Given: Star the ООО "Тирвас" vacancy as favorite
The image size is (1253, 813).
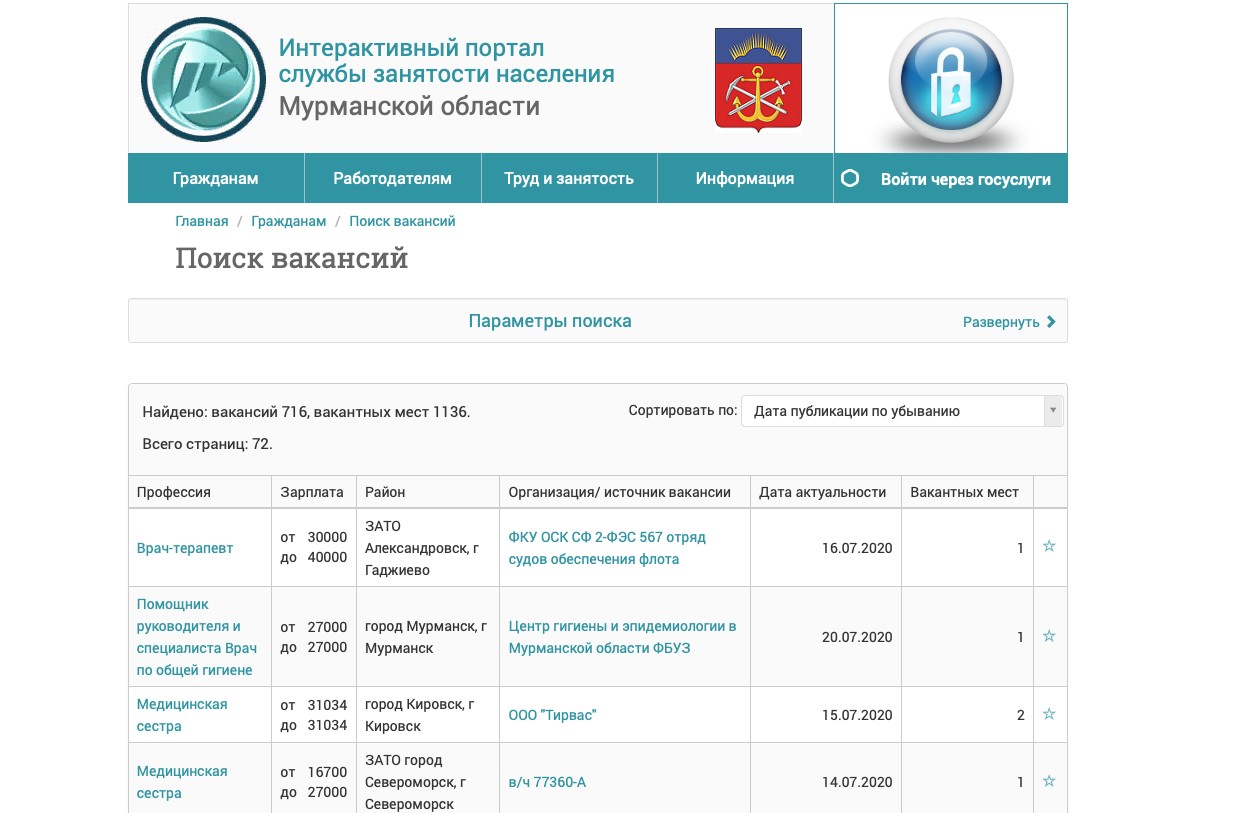Looking at the screenshot, I should point(1049,714).
